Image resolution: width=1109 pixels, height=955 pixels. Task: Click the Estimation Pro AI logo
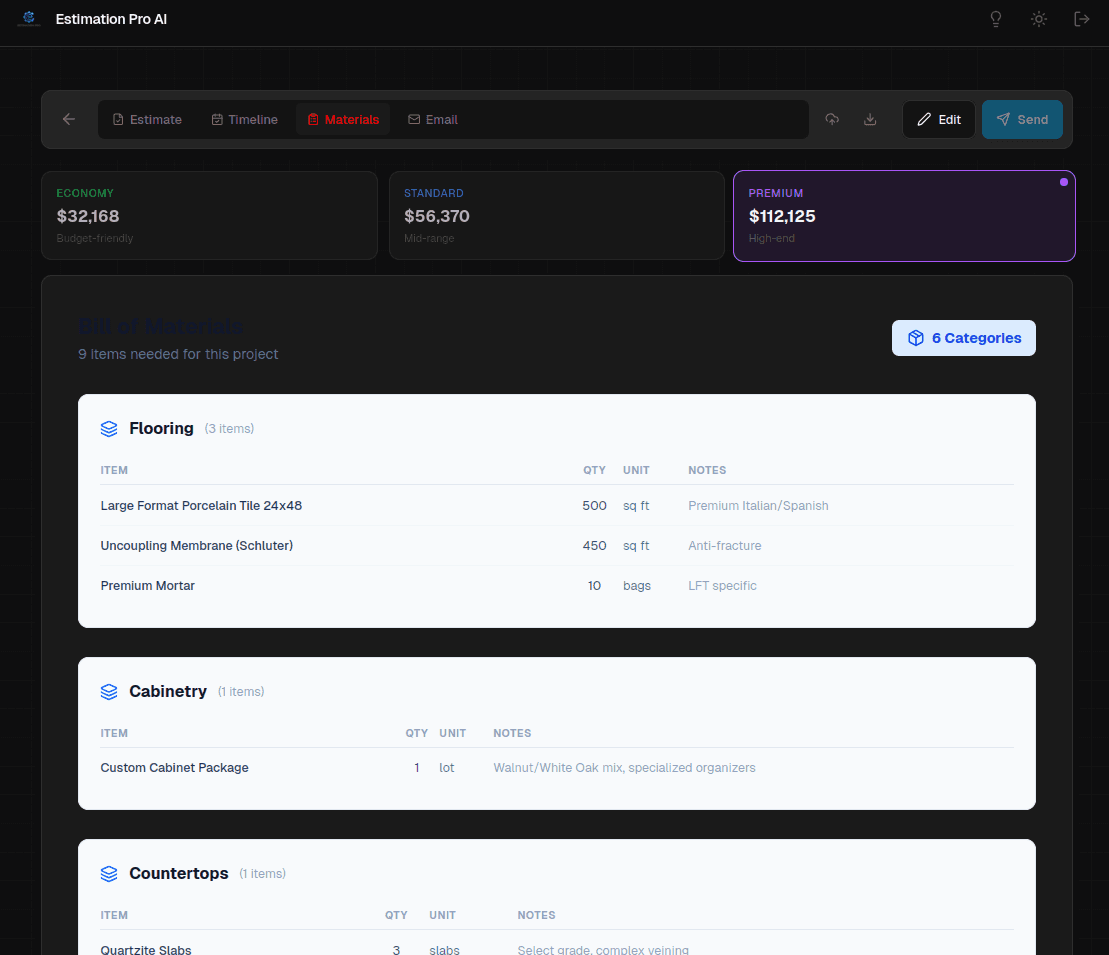(x=29, y=18)
